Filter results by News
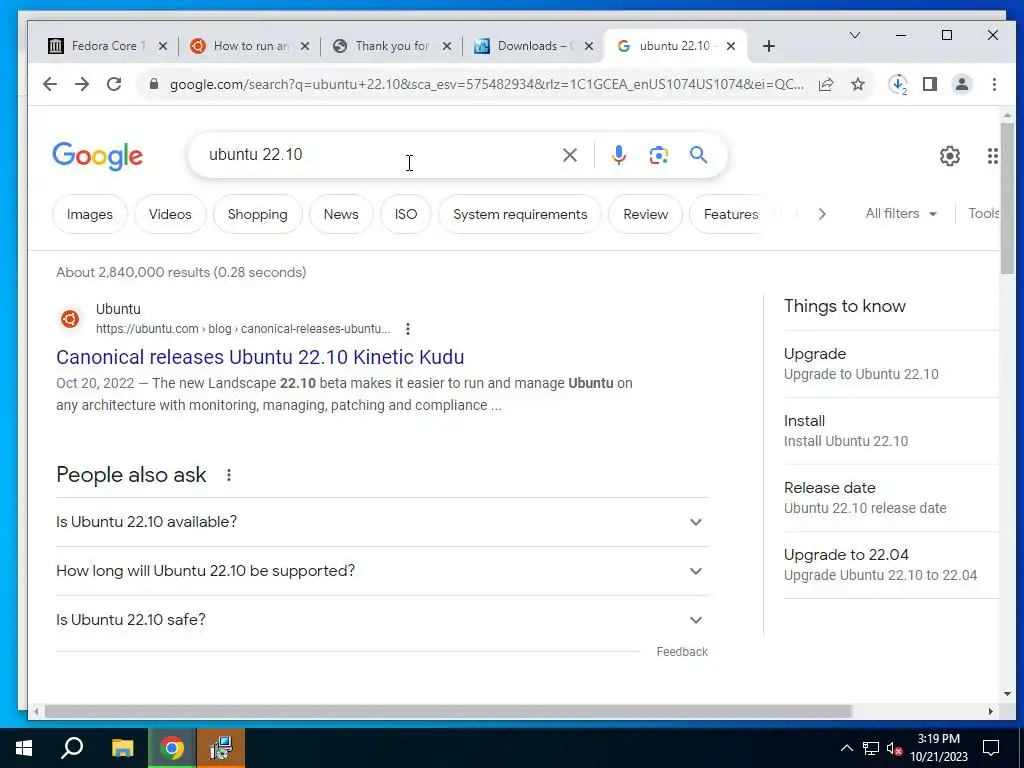1024x768 pixels. 341,214
